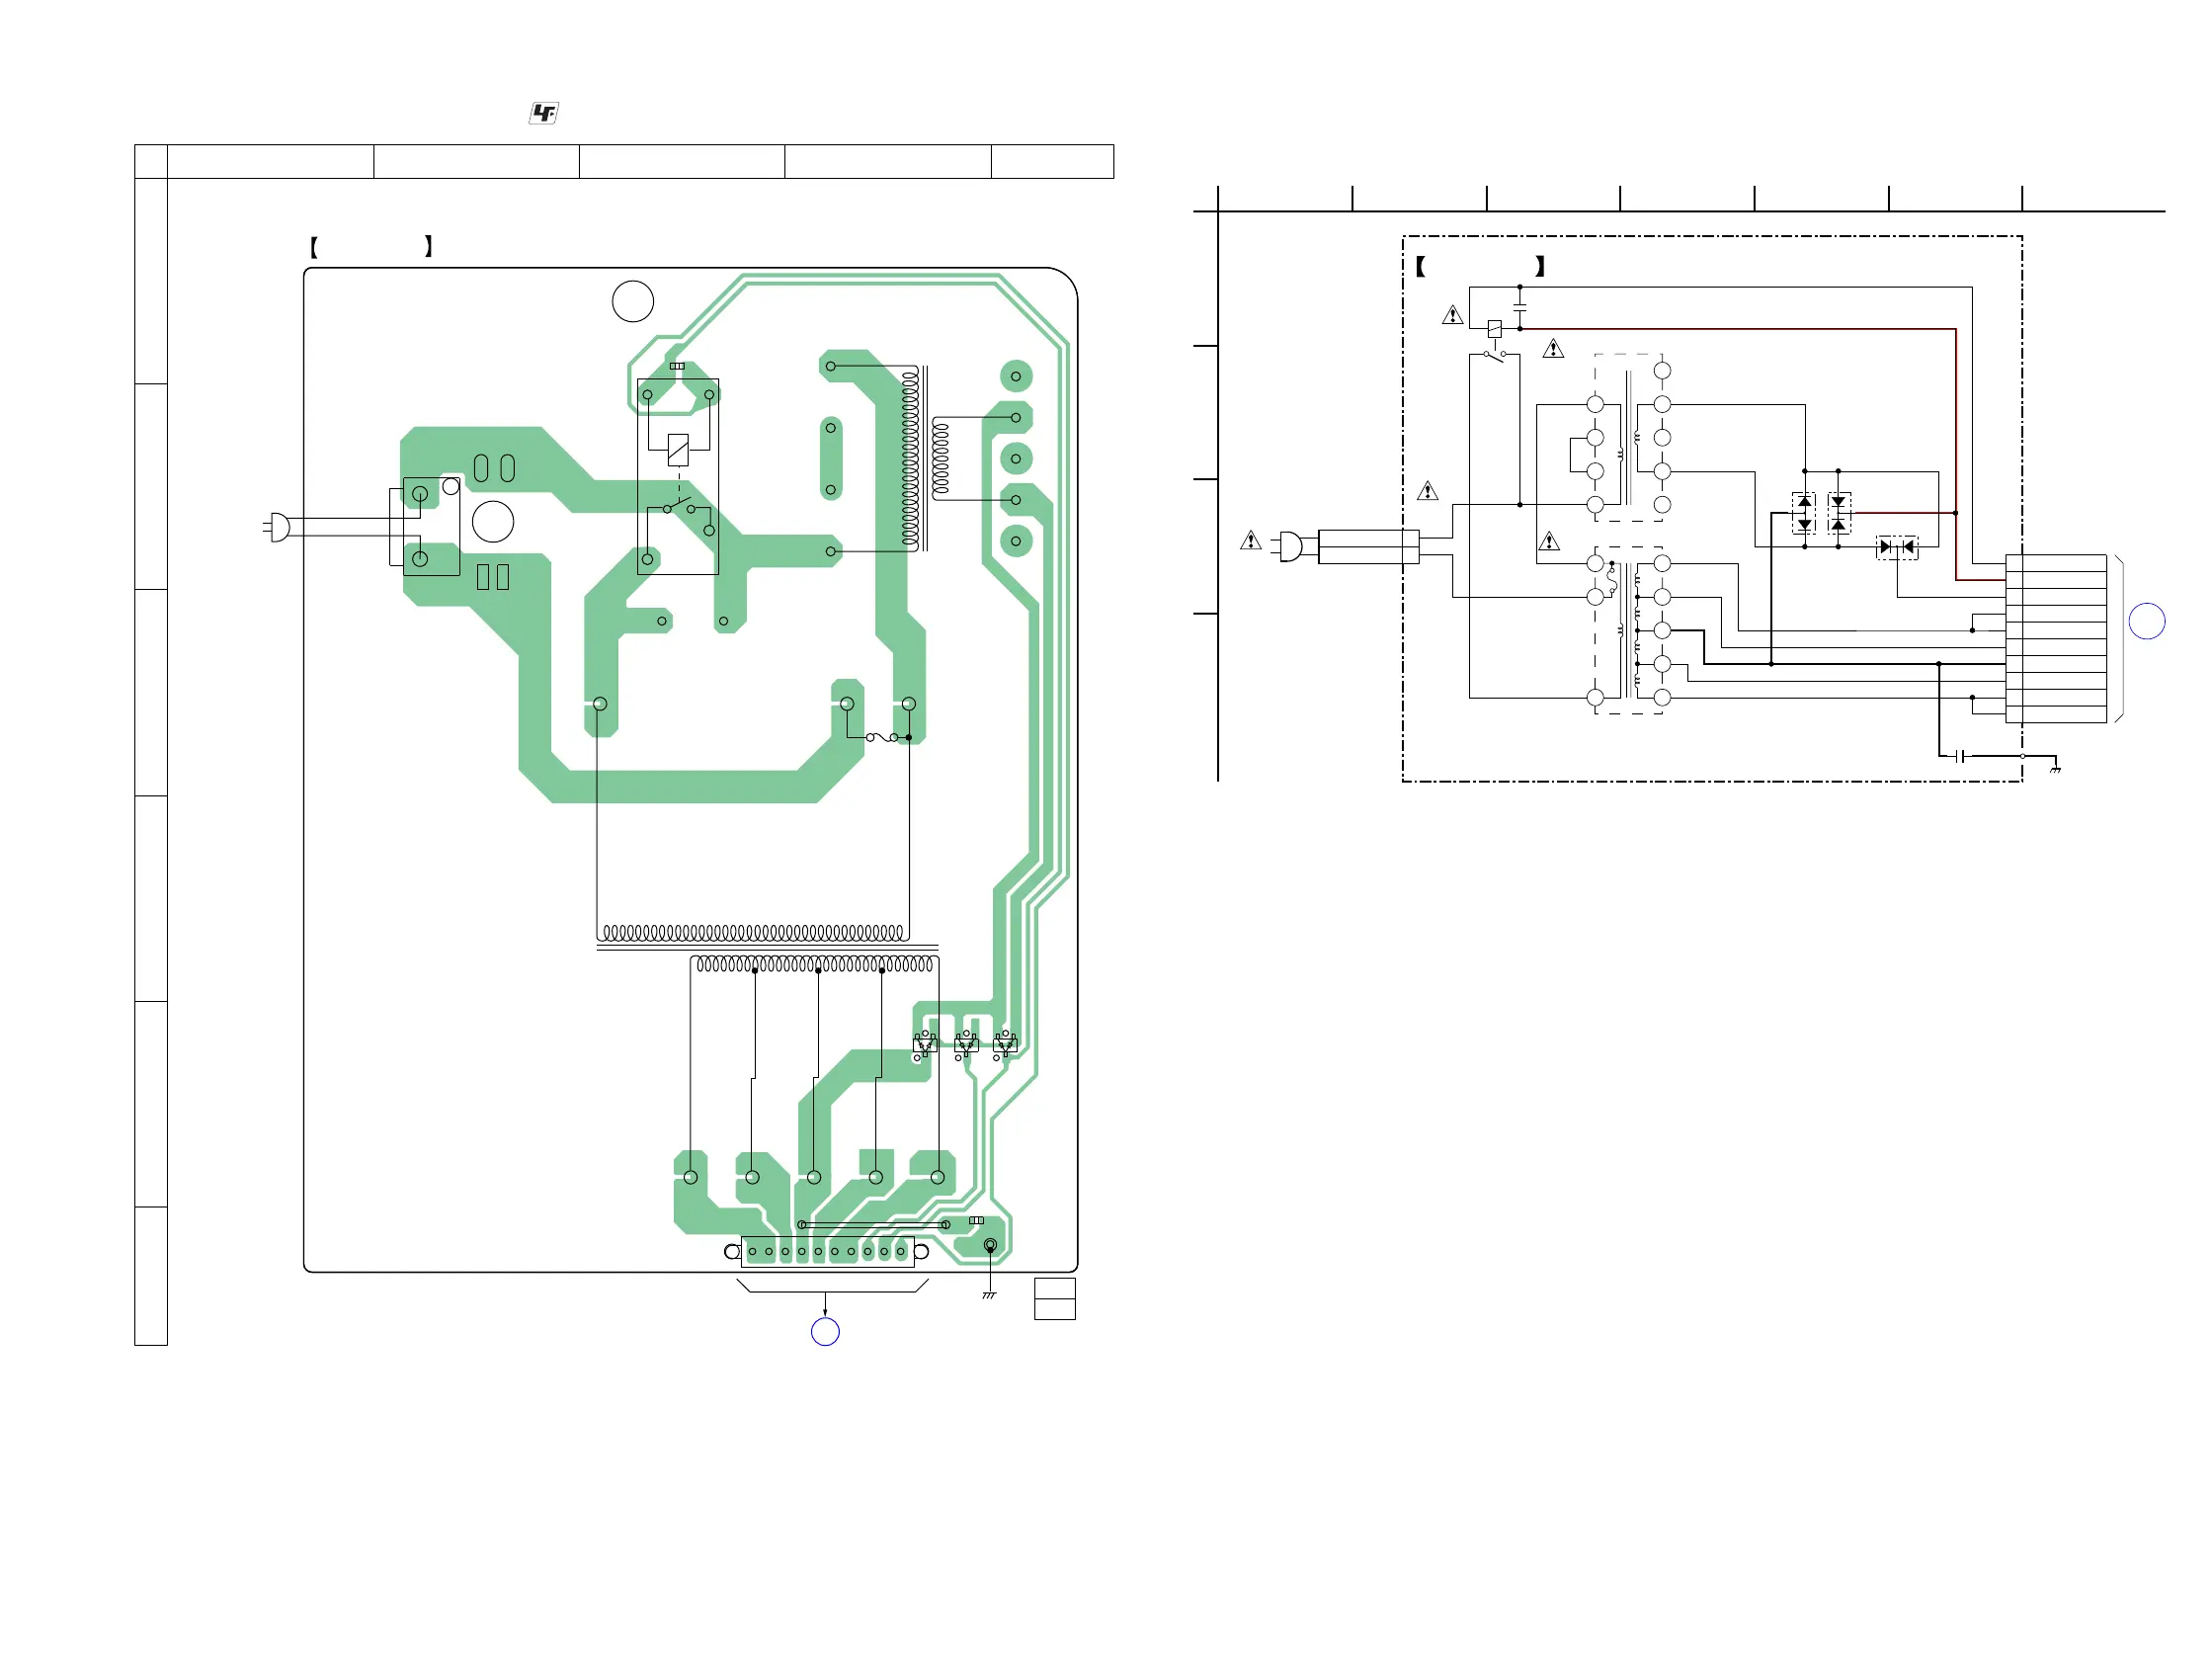Select the AC plug symbol in the schematic
Viewport: 2212px width, 1664px height.
pos(1287,546)
